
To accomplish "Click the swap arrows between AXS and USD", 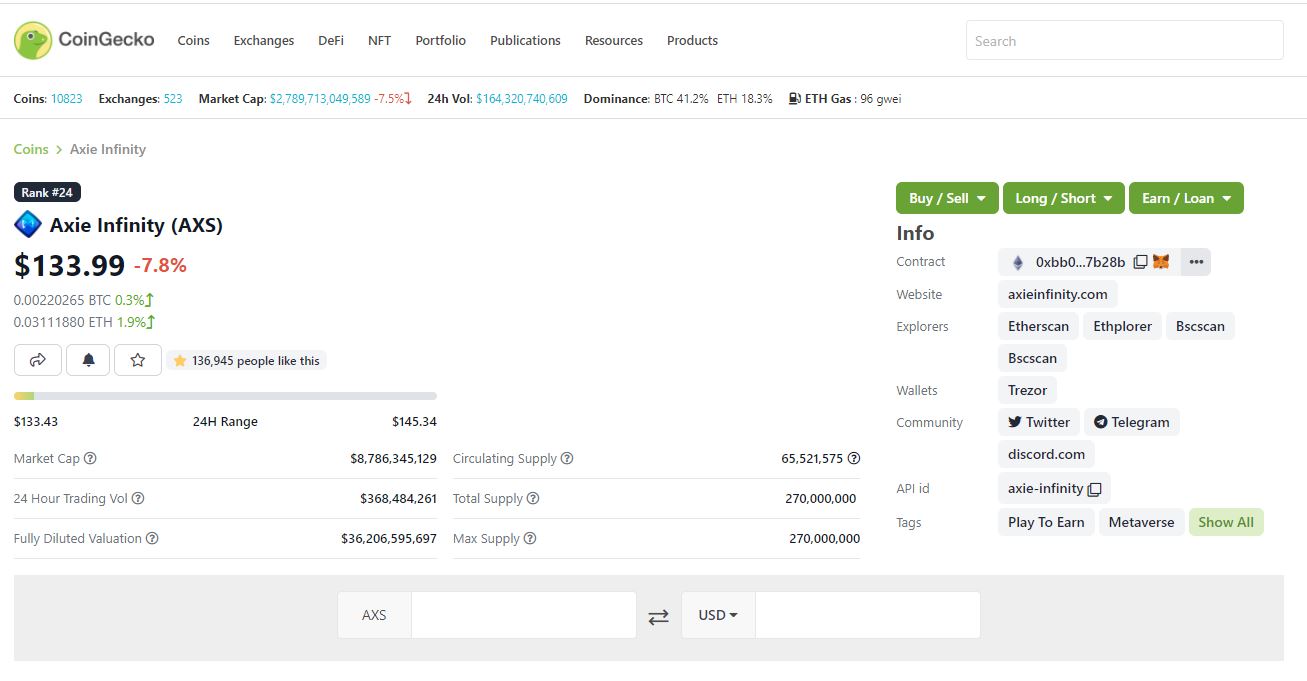I will tap(658, 617).
